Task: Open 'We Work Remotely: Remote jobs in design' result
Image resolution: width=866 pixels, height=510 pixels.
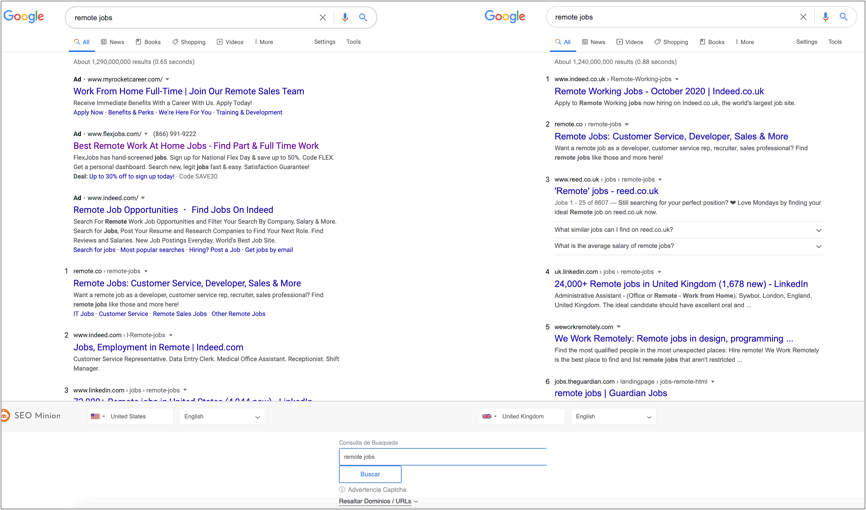Action: tap(673, 338)
